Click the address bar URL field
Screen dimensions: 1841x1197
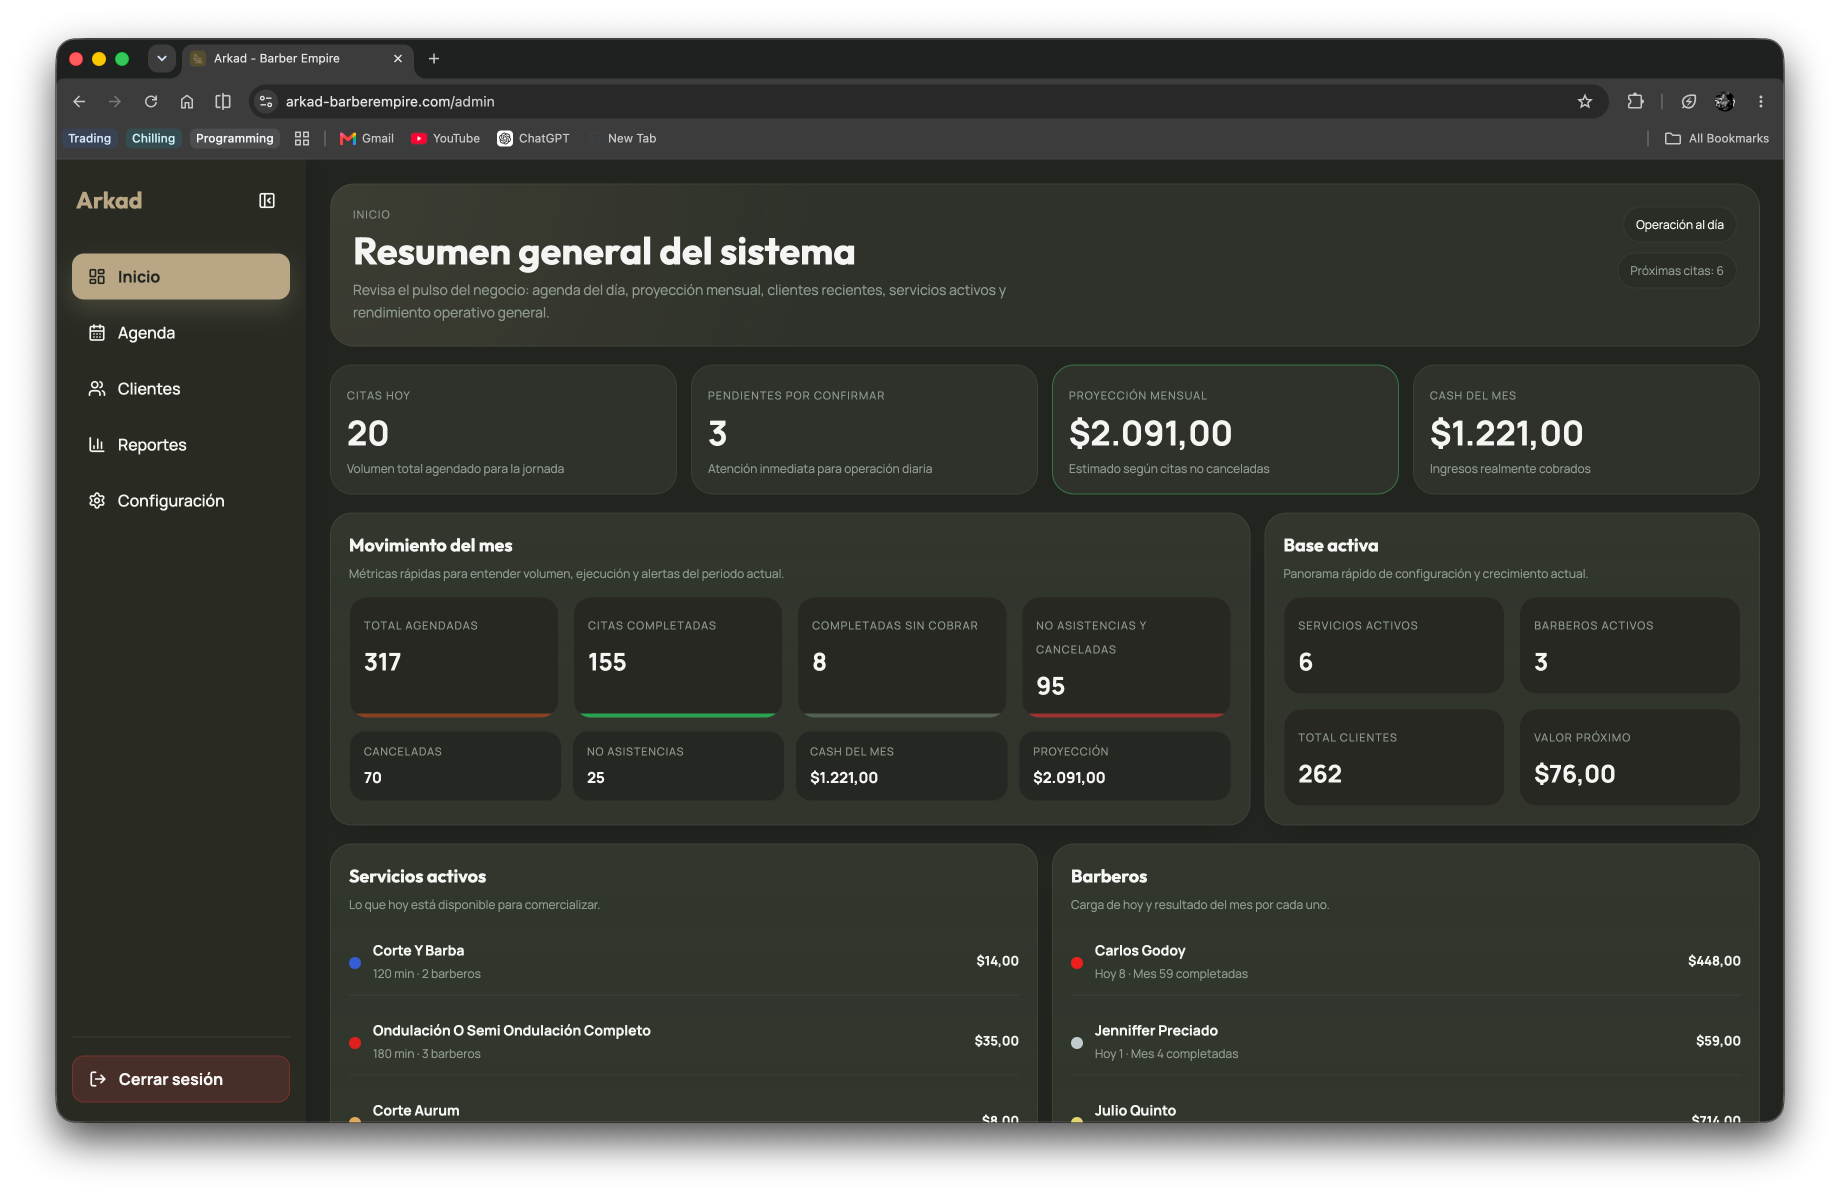pos(920,102)
